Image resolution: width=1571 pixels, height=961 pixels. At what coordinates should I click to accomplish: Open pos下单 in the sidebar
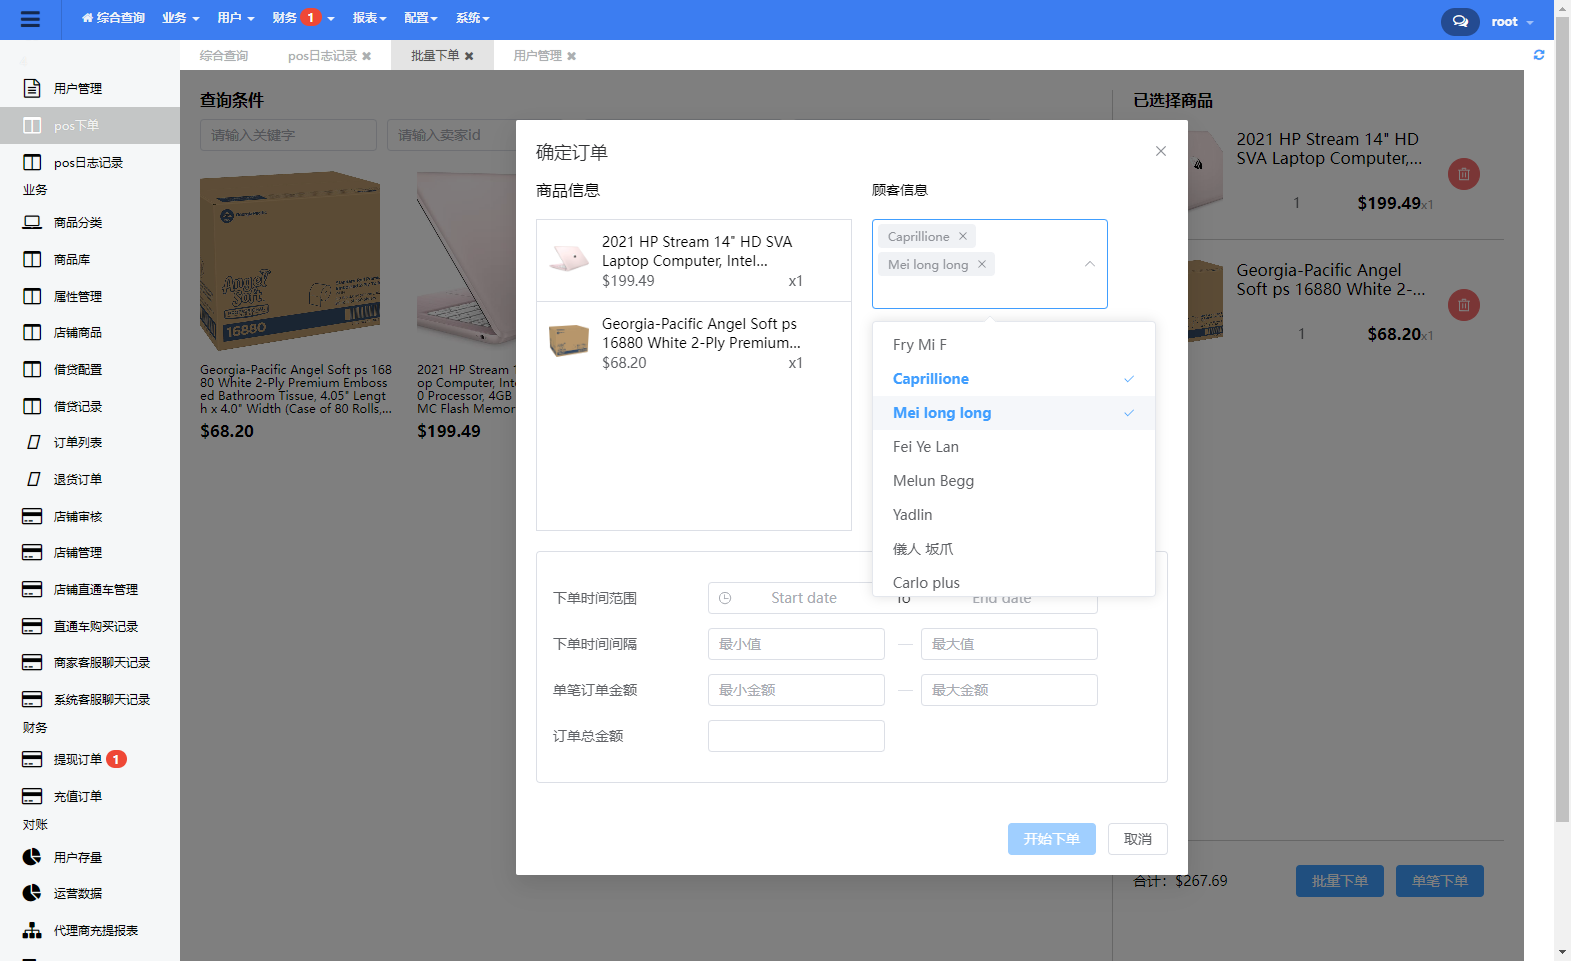[x=90, y=125]
